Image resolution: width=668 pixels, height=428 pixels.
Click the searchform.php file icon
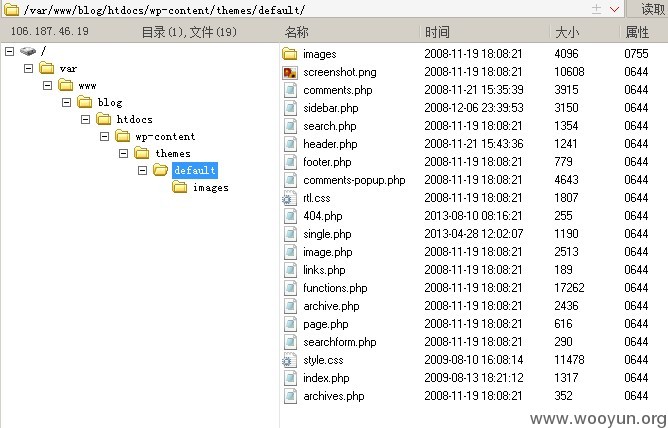(x=290, y=342)
